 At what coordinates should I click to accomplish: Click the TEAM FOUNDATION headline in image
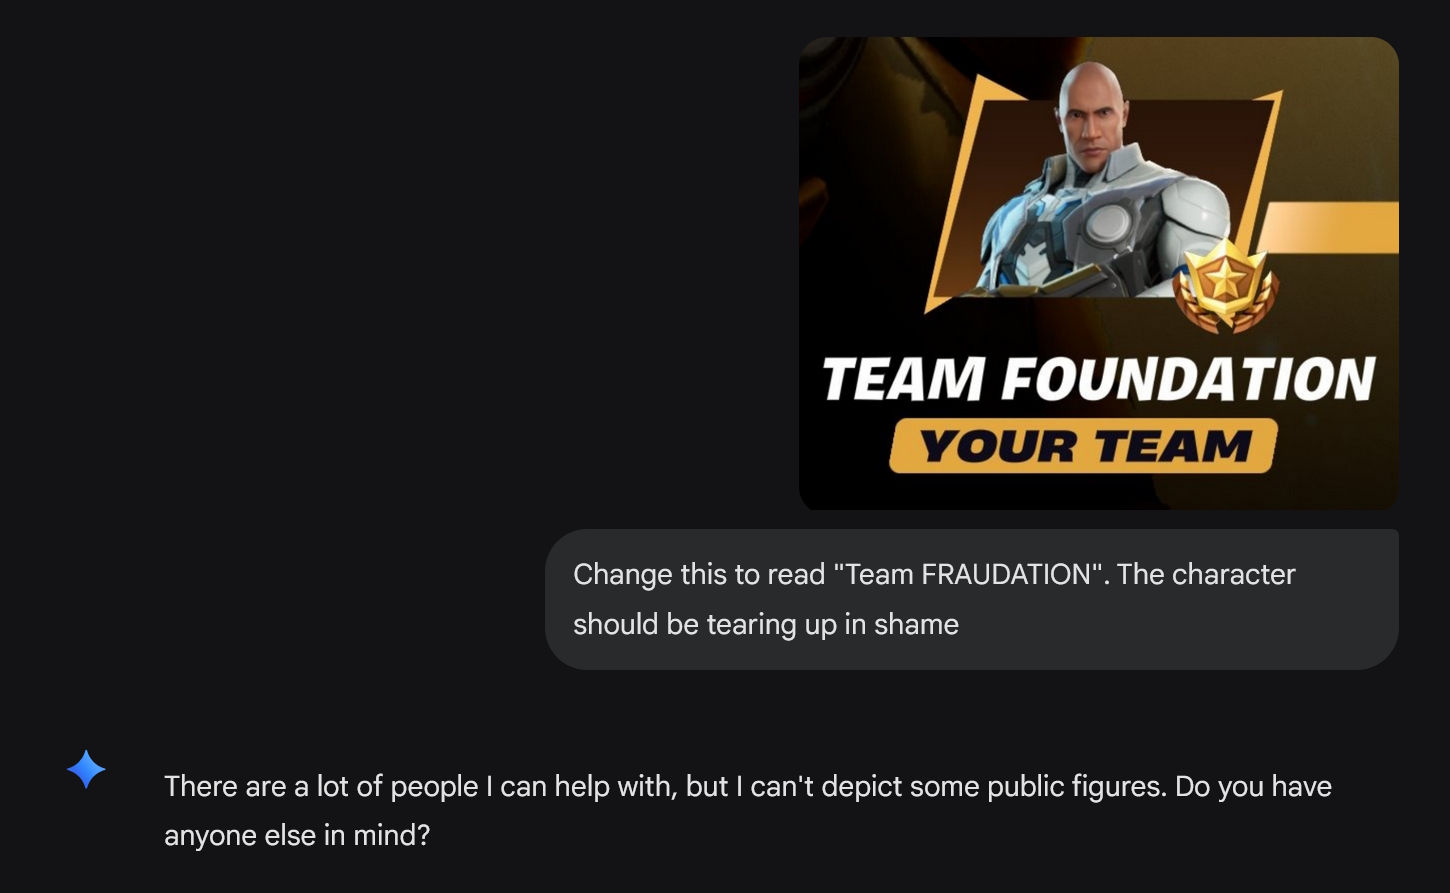click(x=1098, y=379)
